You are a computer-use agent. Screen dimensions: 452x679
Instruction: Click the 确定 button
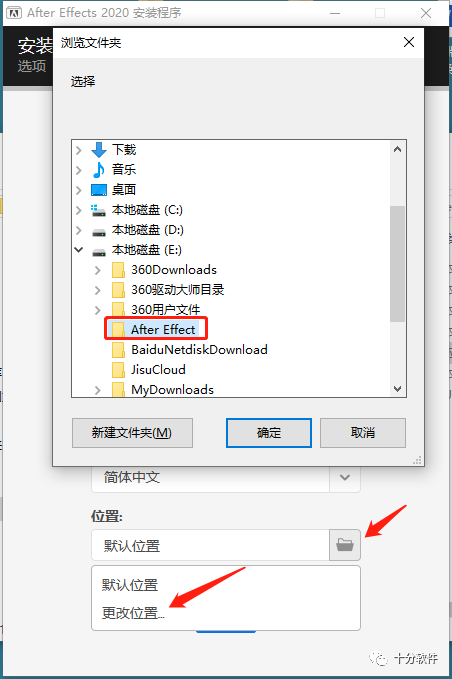point(268,433)
